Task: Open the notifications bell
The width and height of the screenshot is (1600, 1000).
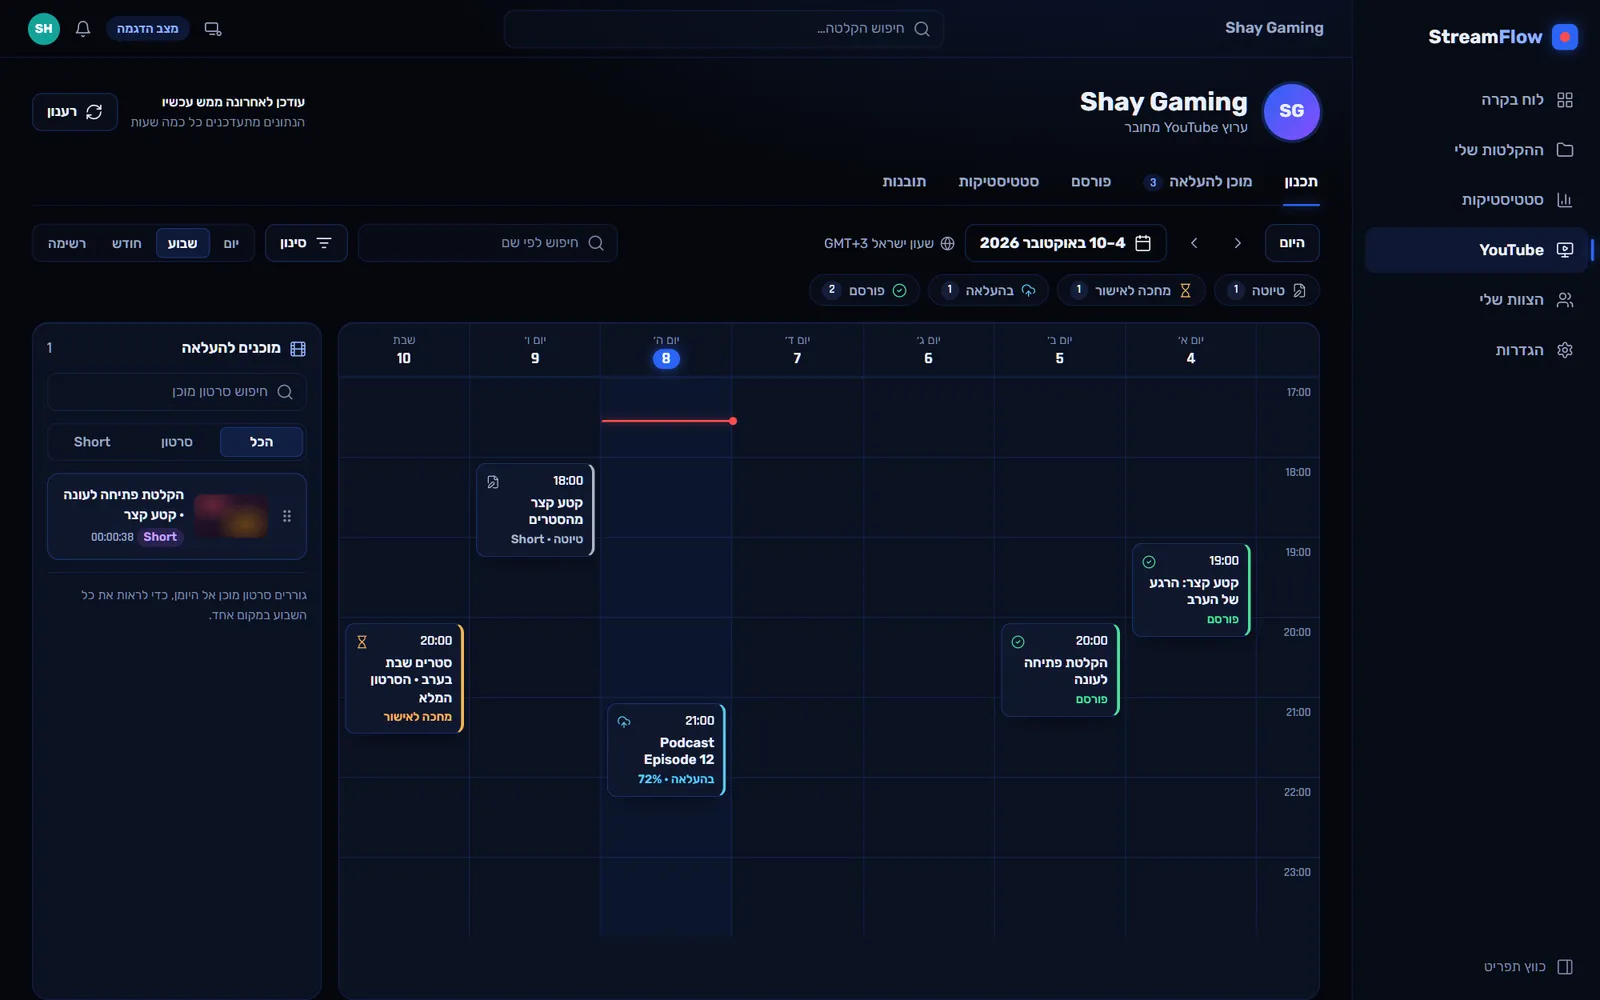Action: tap(83, 29)
